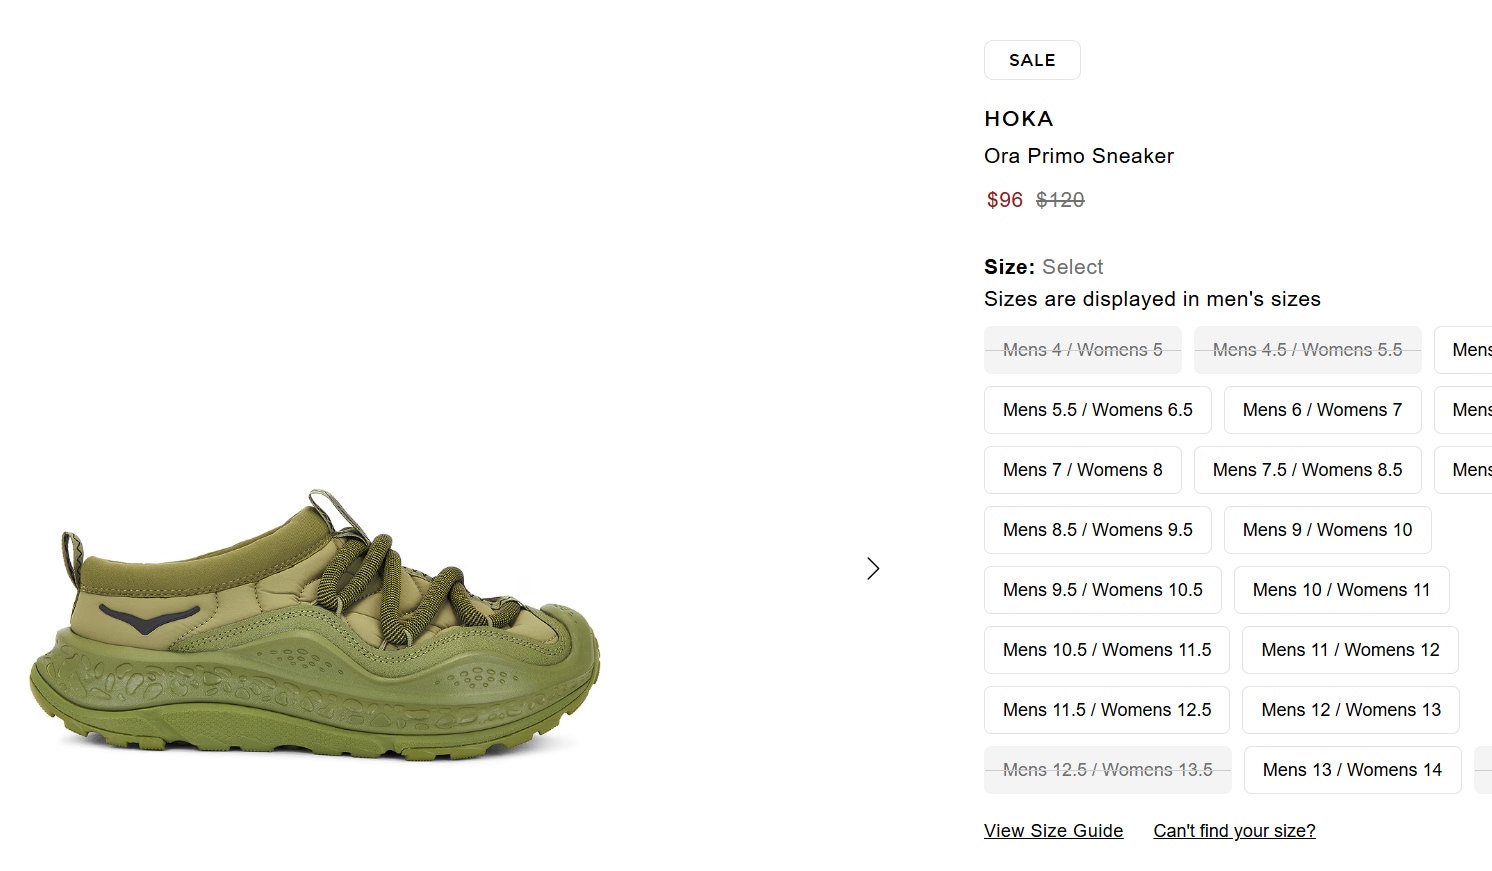This screenshot has height=871, width=1492.
Task: Show the next product image arrow
Action: pos(873,569)
